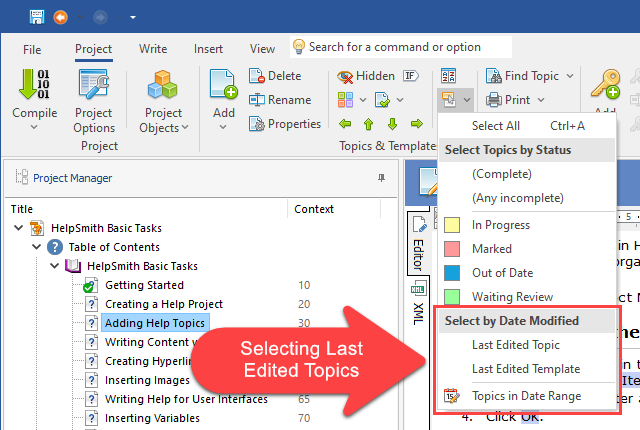Viewport: 640px width, 430px height.
Task: Select topics with (Any incomplete) status
Action: click(x=527, y=198)
